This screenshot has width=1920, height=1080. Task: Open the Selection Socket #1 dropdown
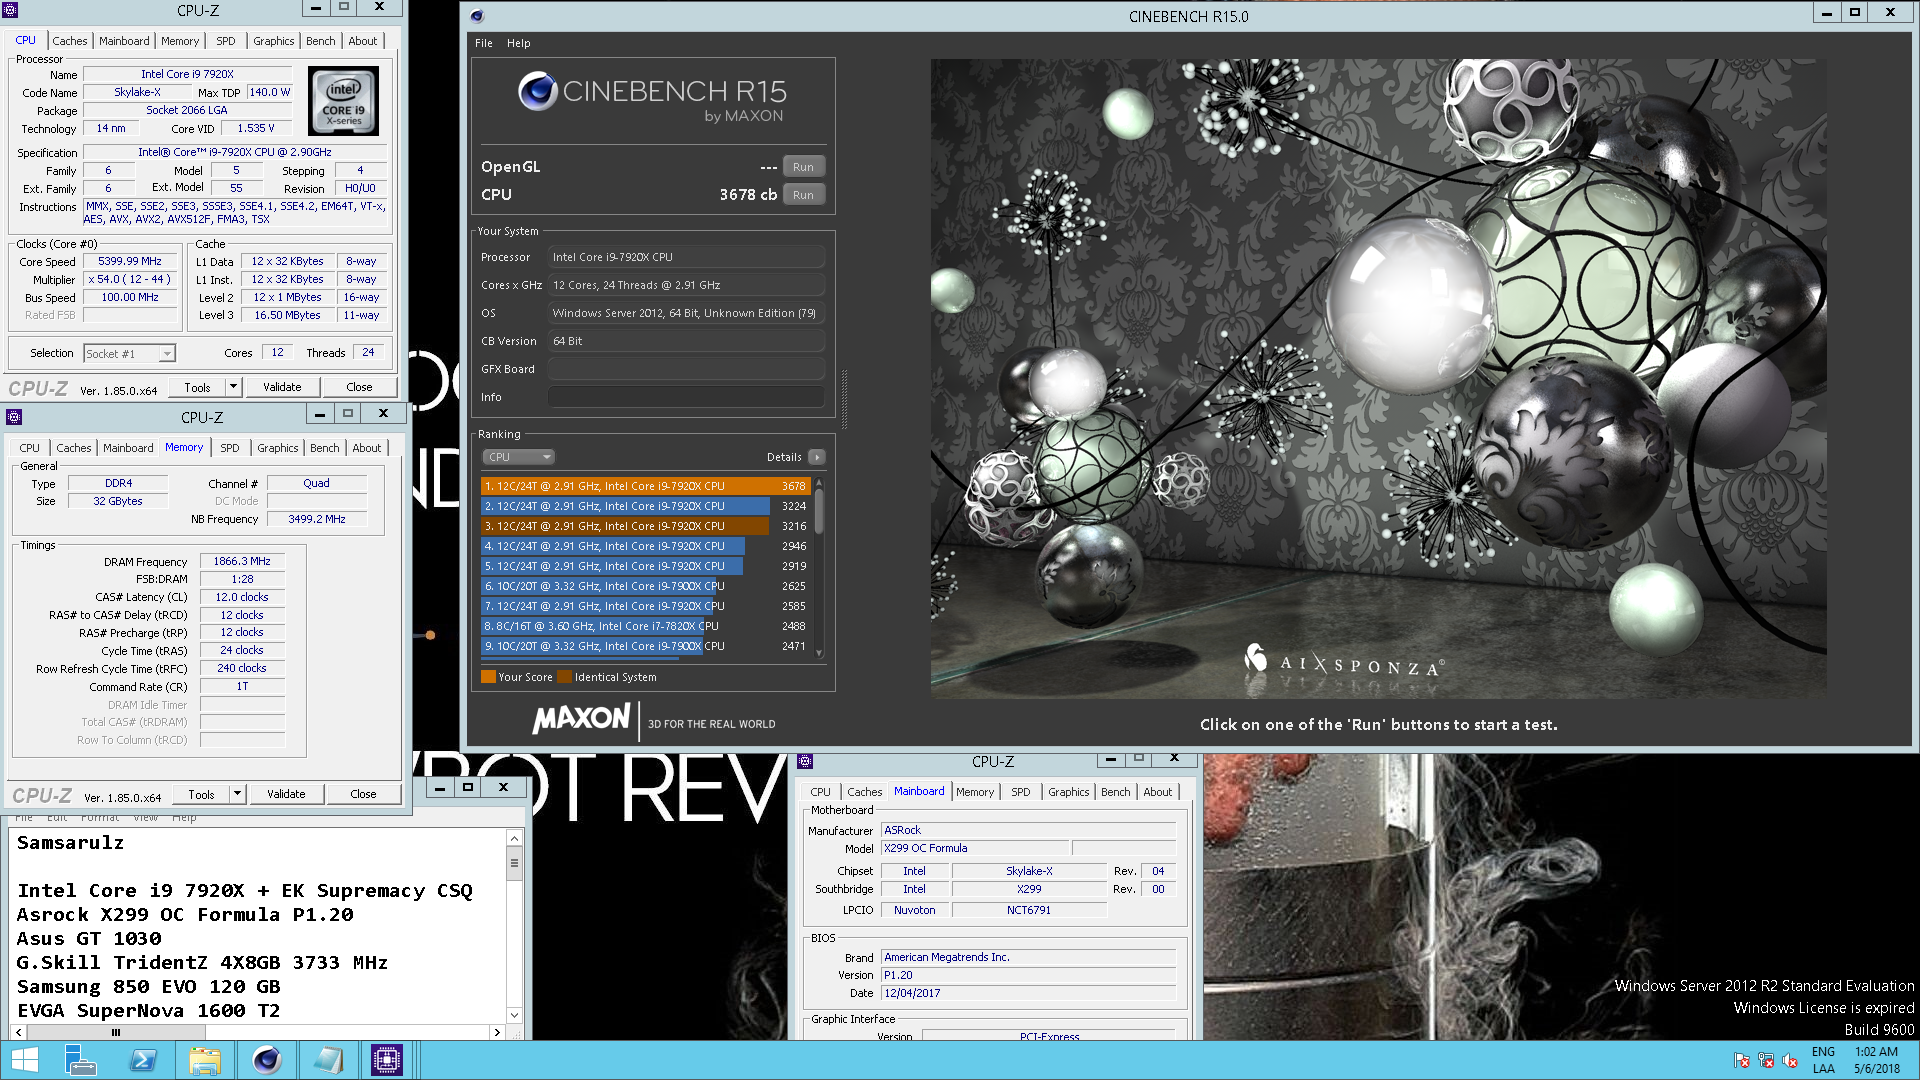click(x=167, y=353)
